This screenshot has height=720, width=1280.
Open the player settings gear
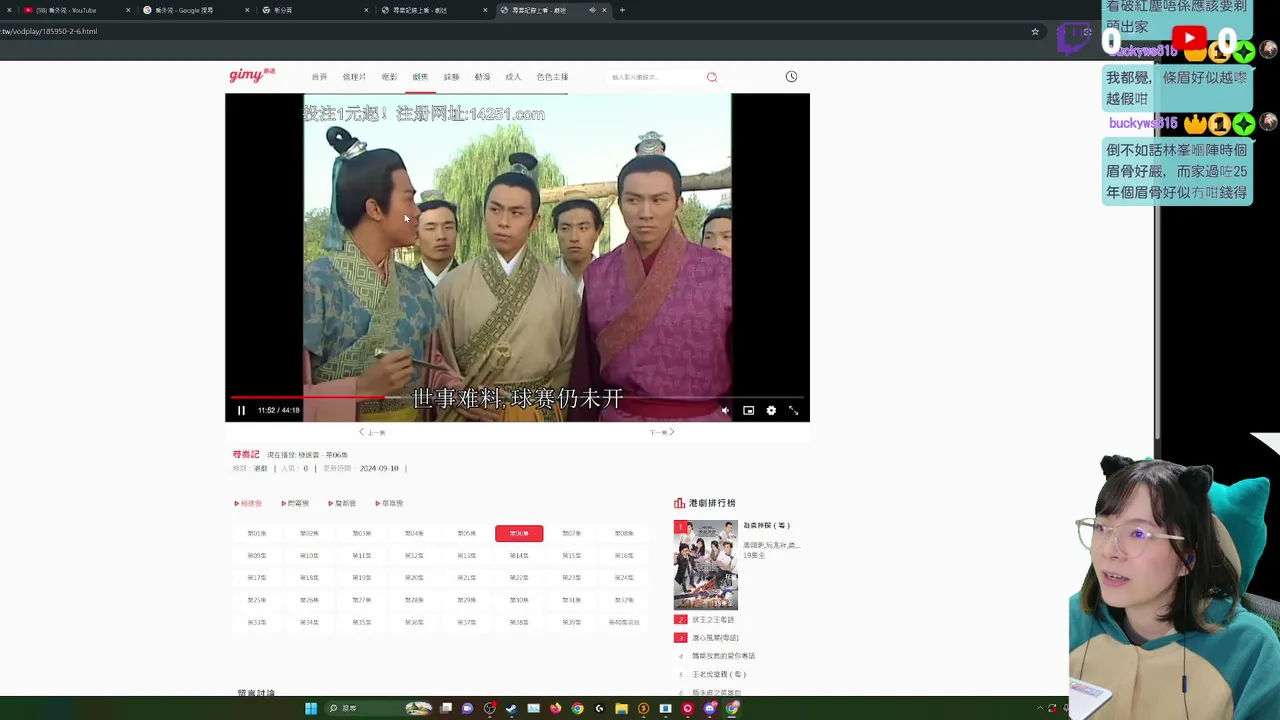click(x=771, y=410)
